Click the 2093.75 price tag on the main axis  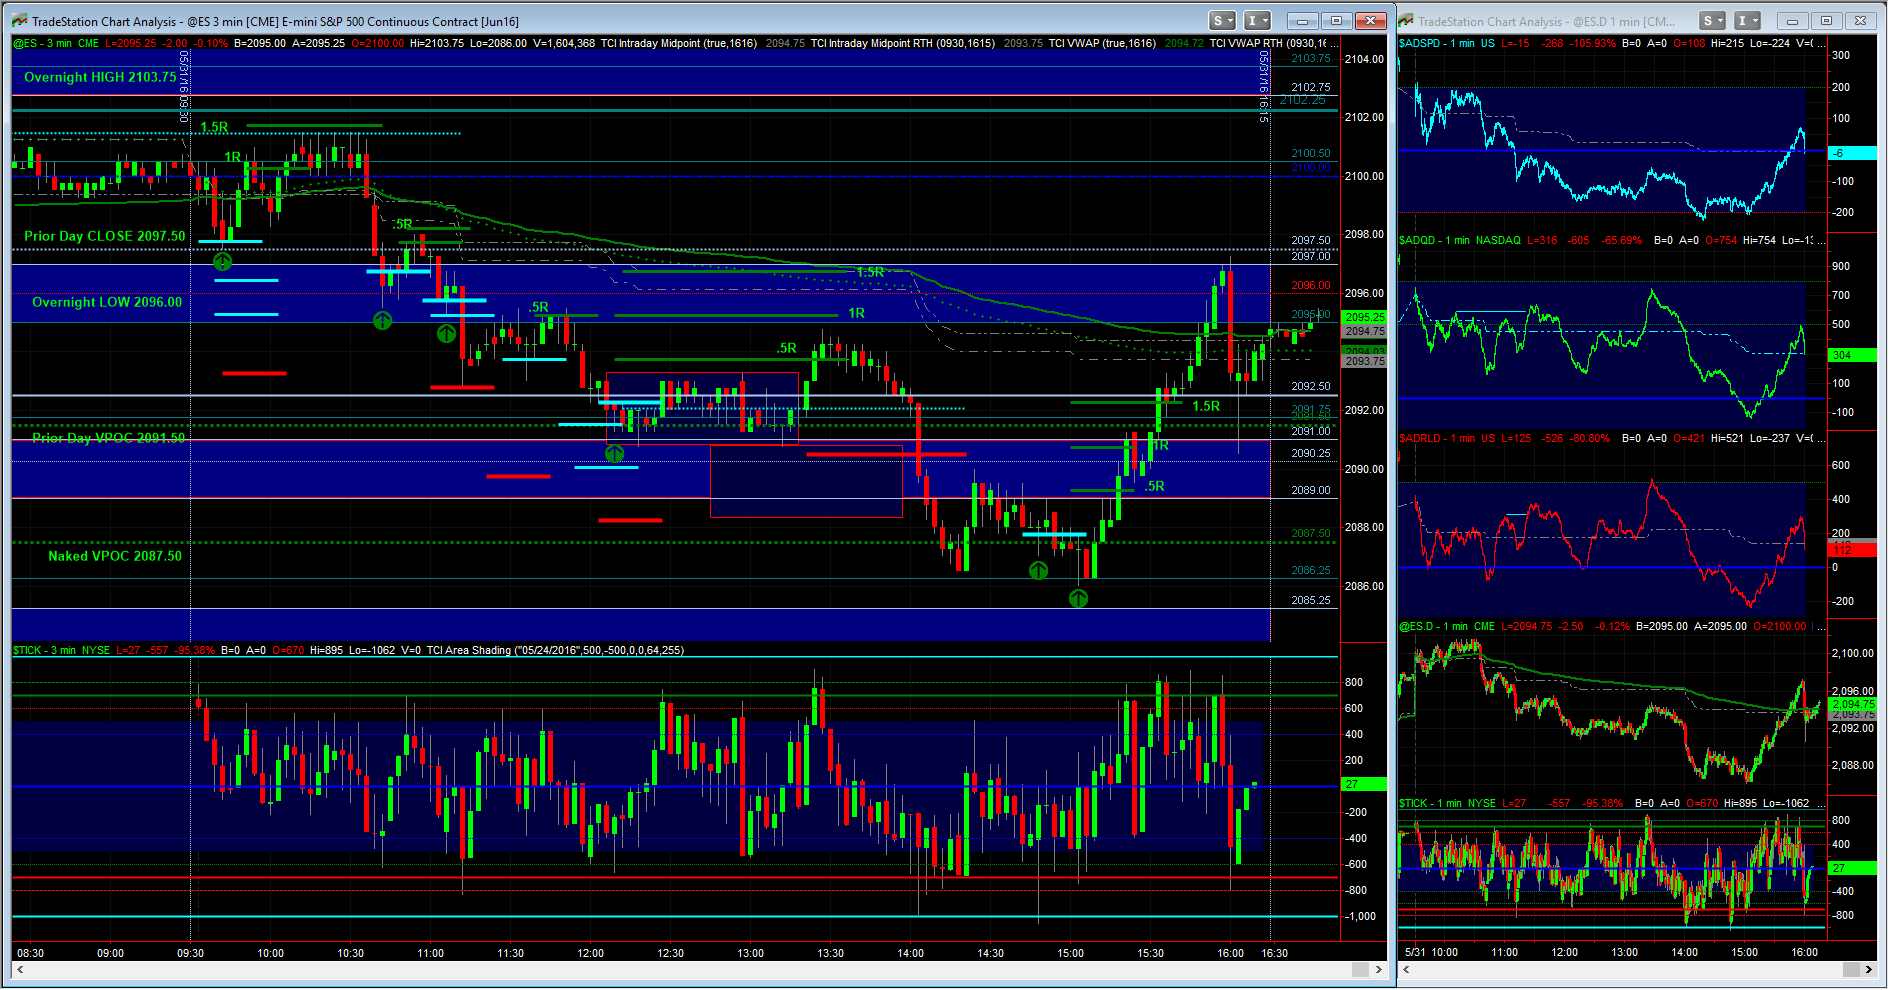[1365, 361]
